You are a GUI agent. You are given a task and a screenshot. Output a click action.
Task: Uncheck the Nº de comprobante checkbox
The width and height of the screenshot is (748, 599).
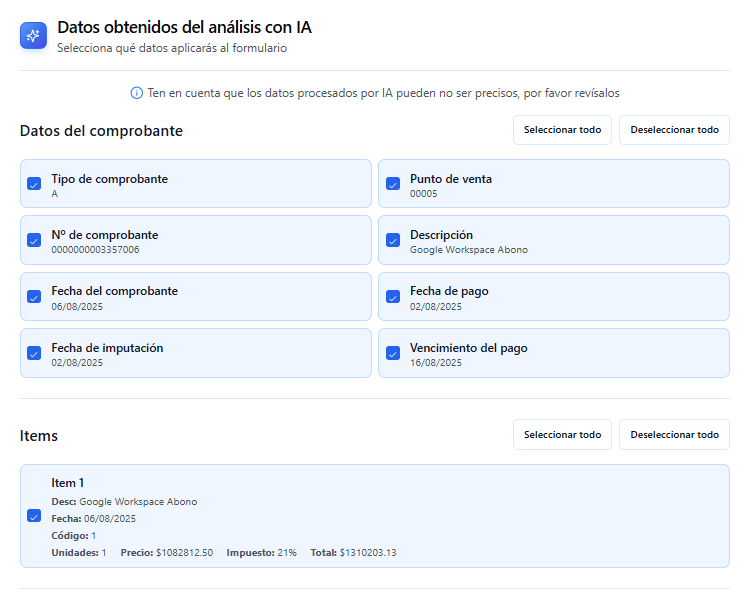point(34,240)
